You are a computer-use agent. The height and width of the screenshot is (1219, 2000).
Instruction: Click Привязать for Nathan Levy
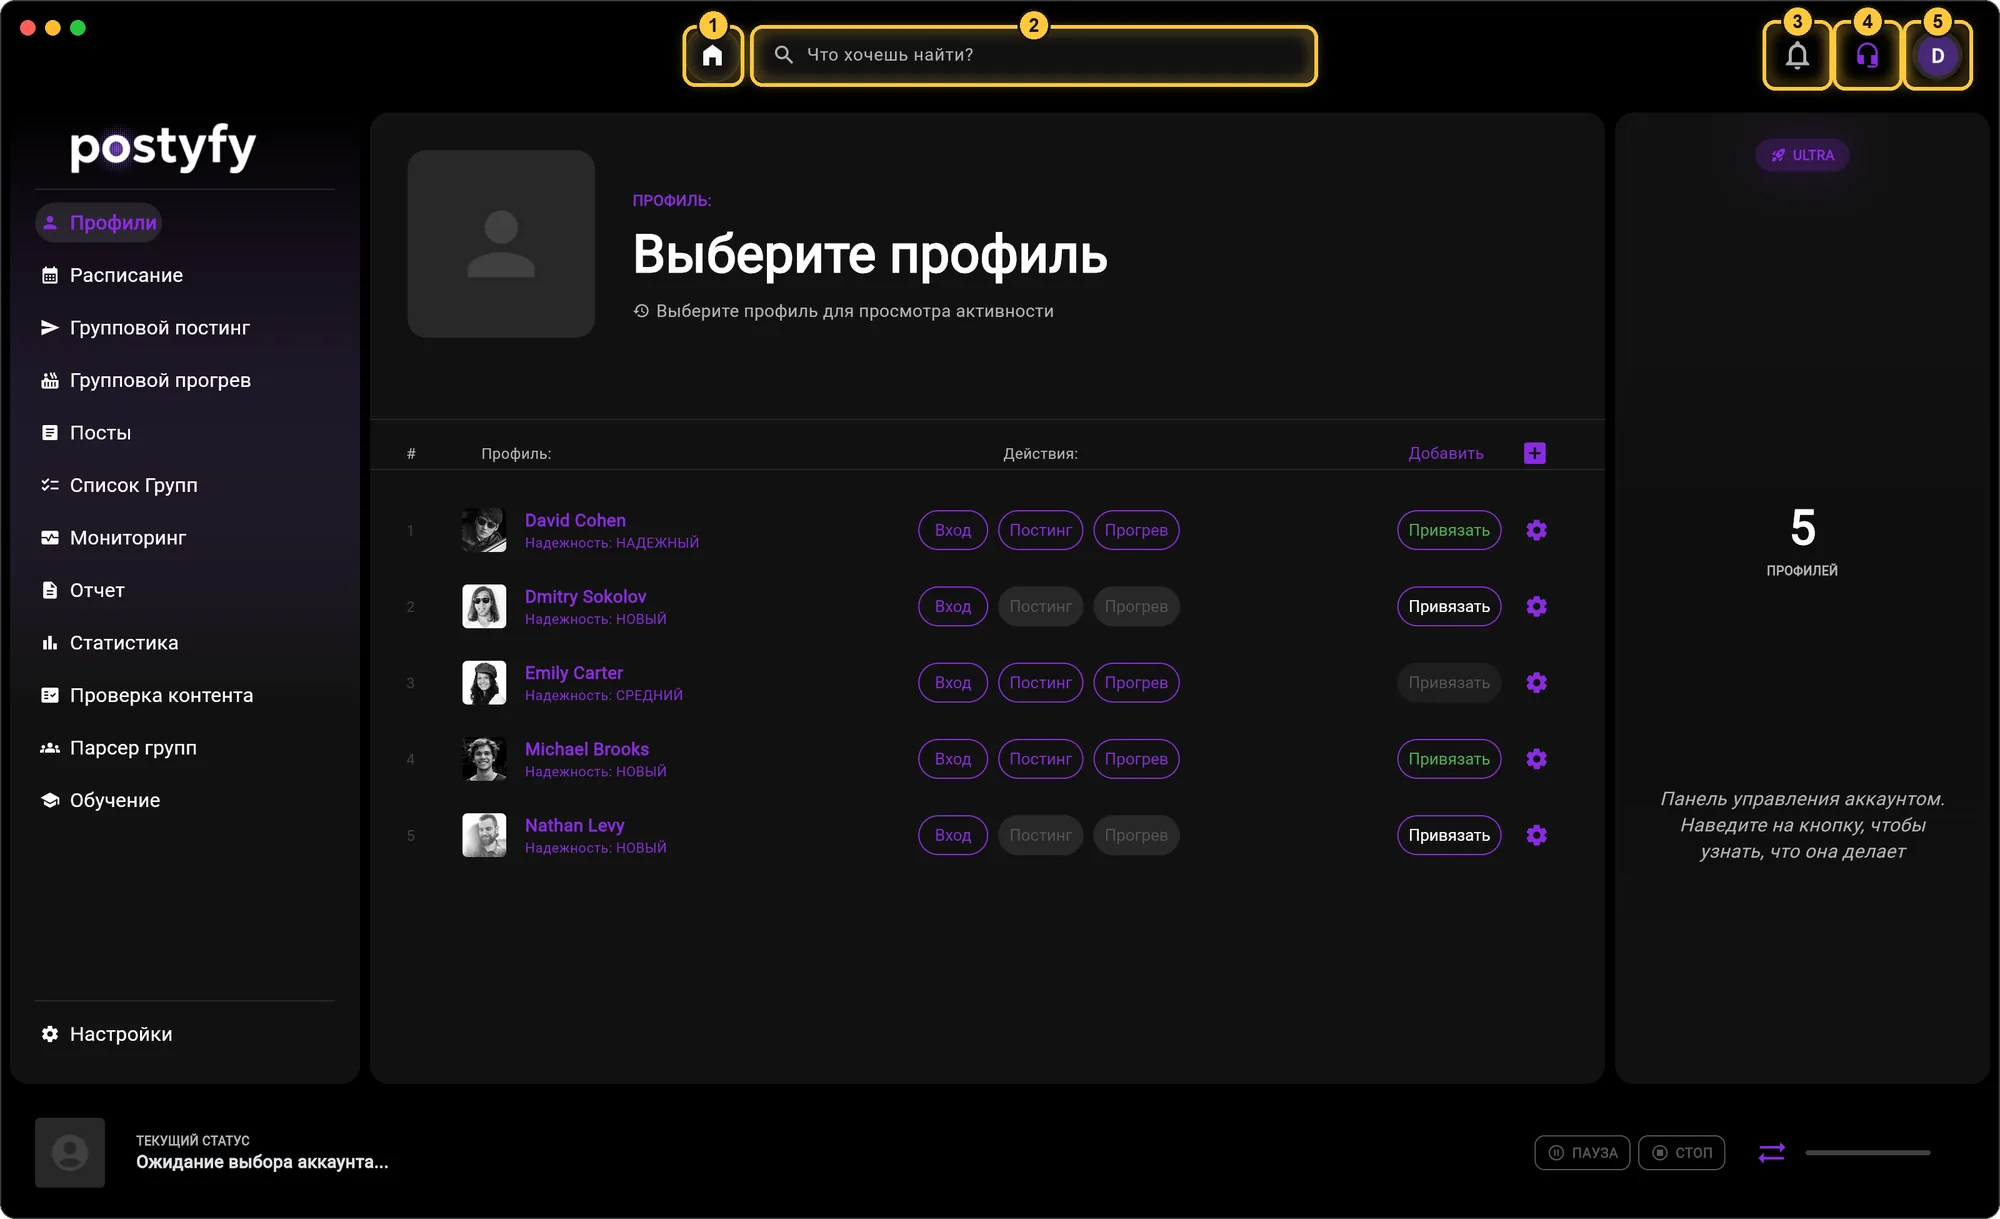(x=1449, y=835)
